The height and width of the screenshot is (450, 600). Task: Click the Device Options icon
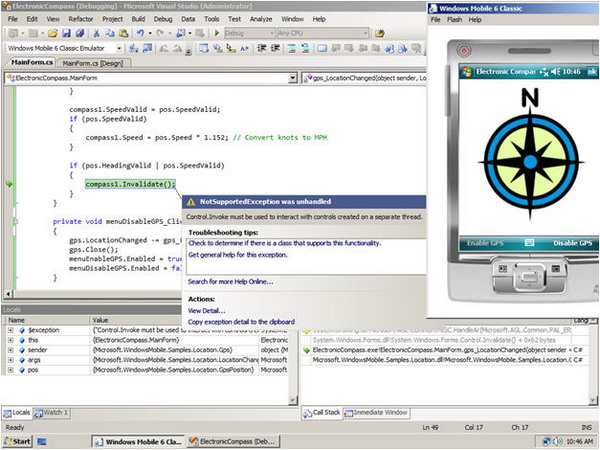tap(147, 48)
